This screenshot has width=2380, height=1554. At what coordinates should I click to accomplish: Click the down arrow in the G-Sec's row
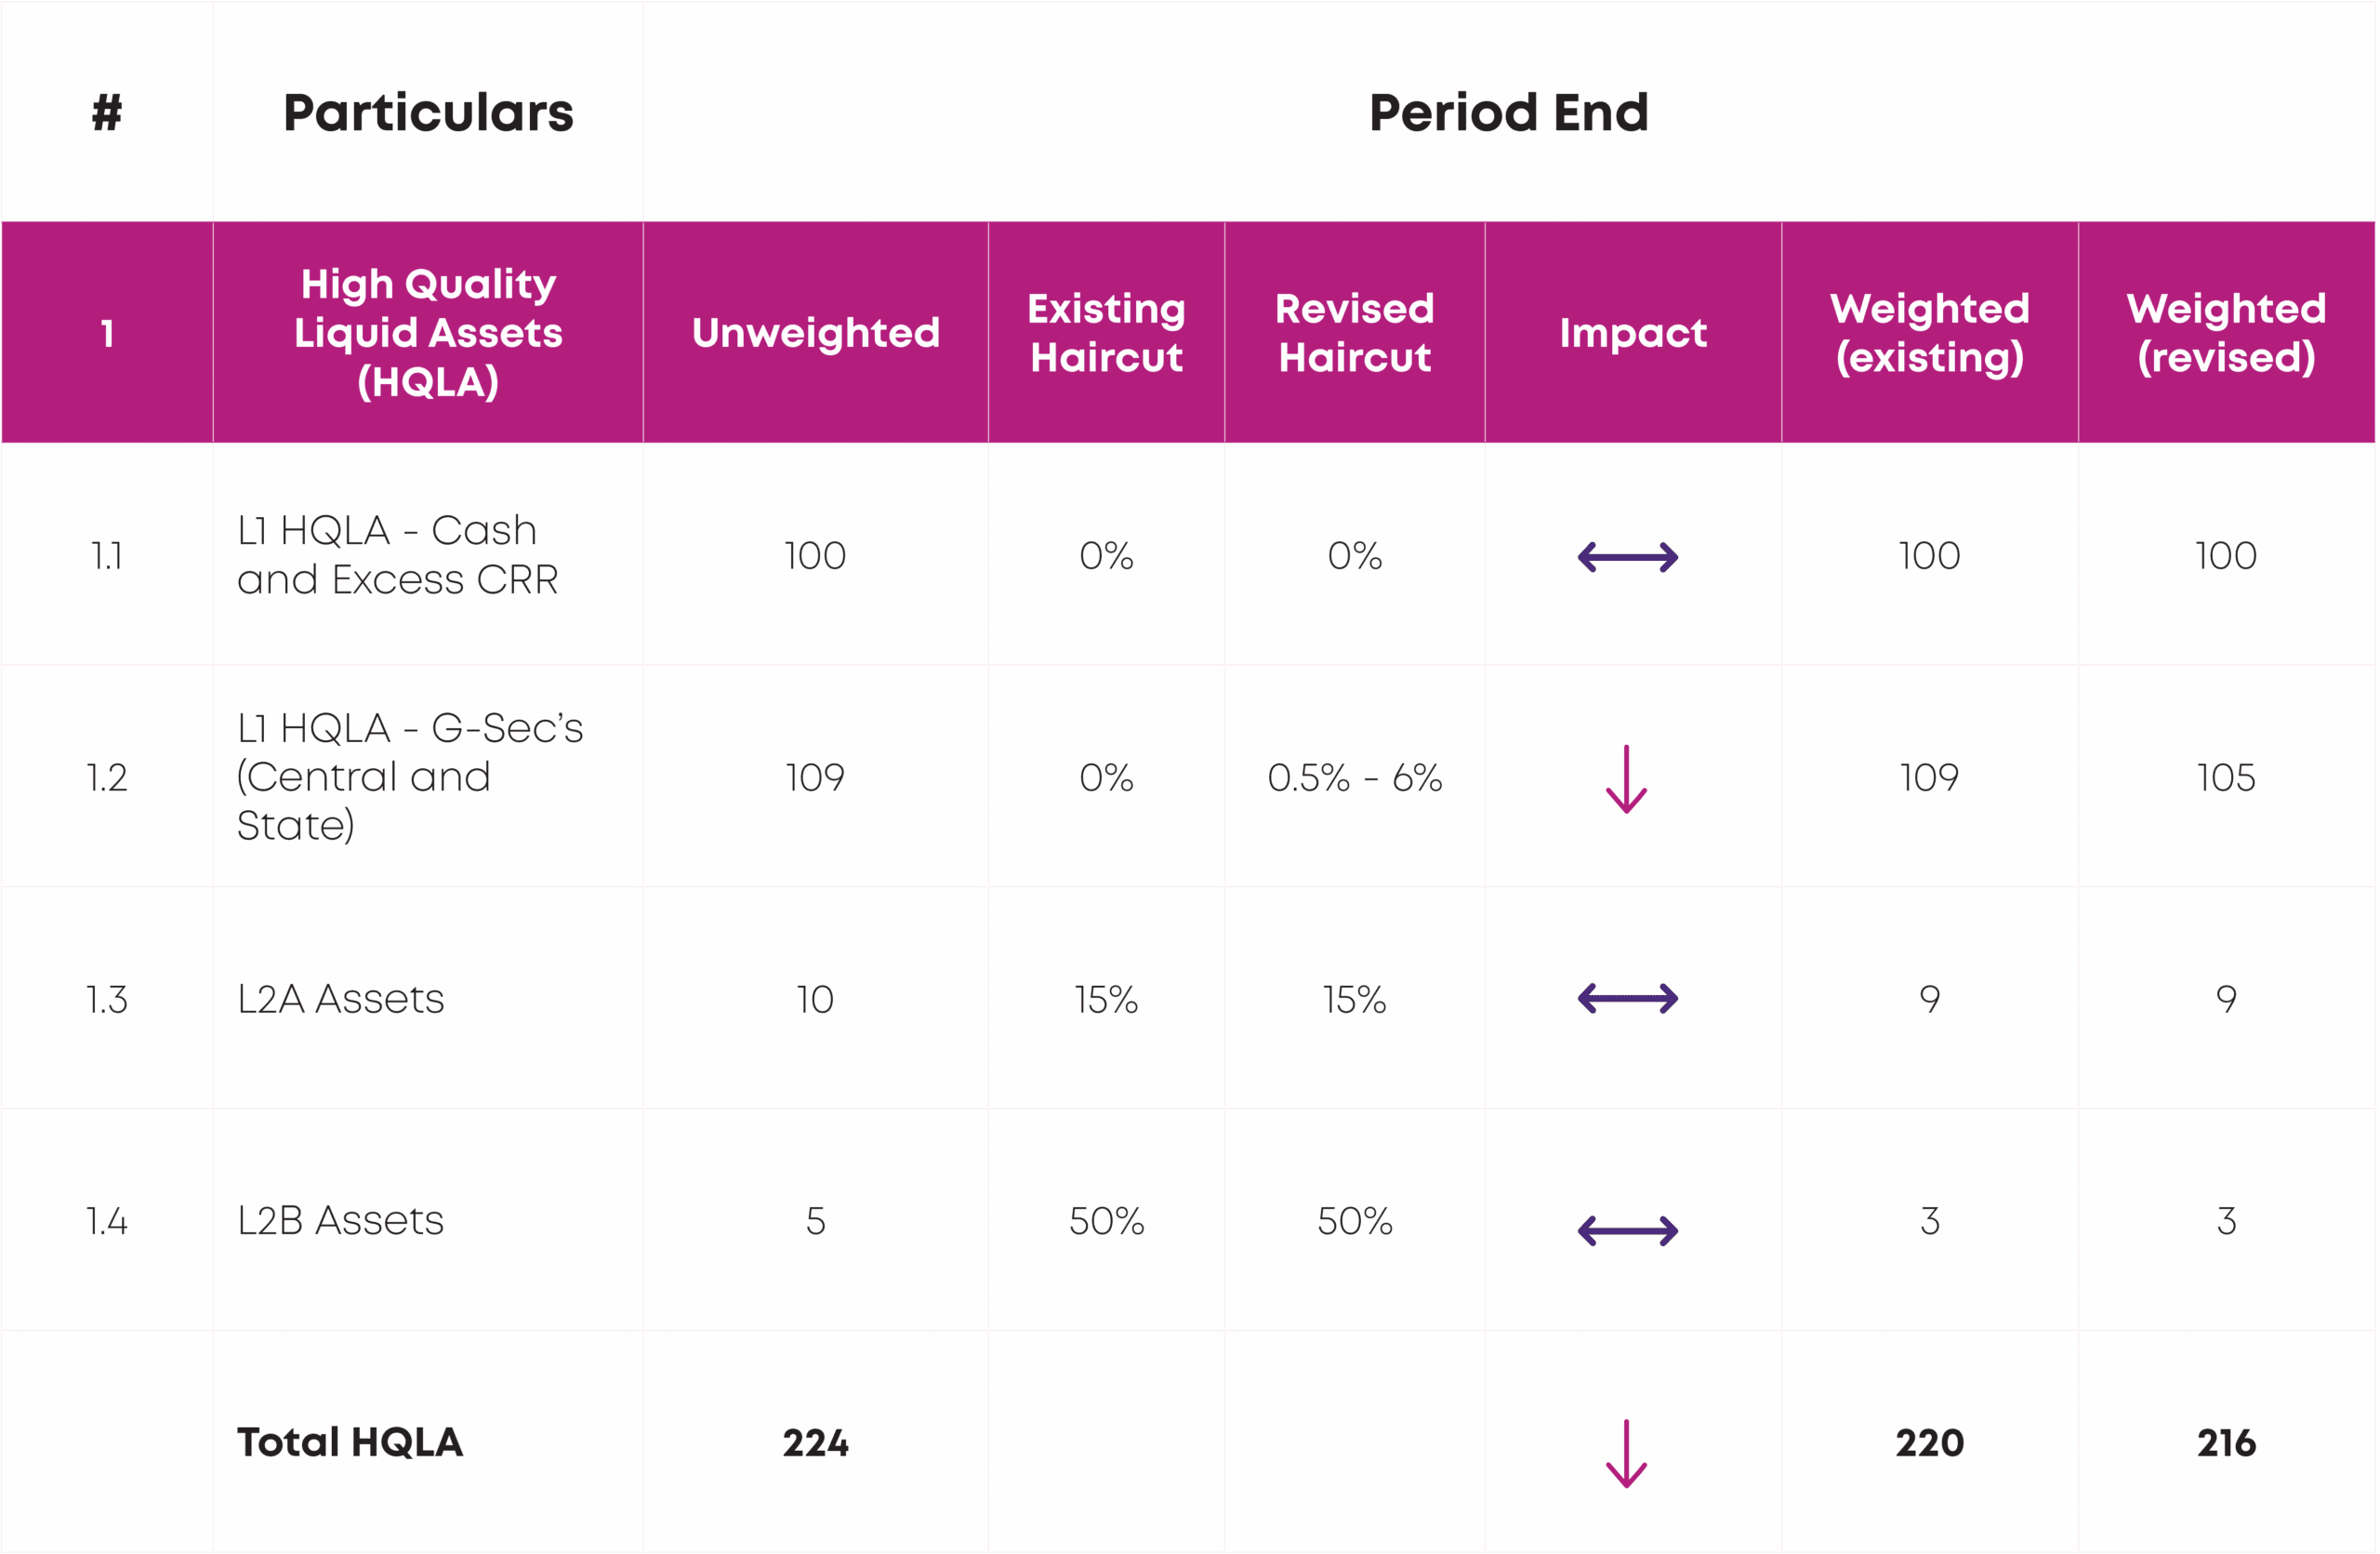1626,779
